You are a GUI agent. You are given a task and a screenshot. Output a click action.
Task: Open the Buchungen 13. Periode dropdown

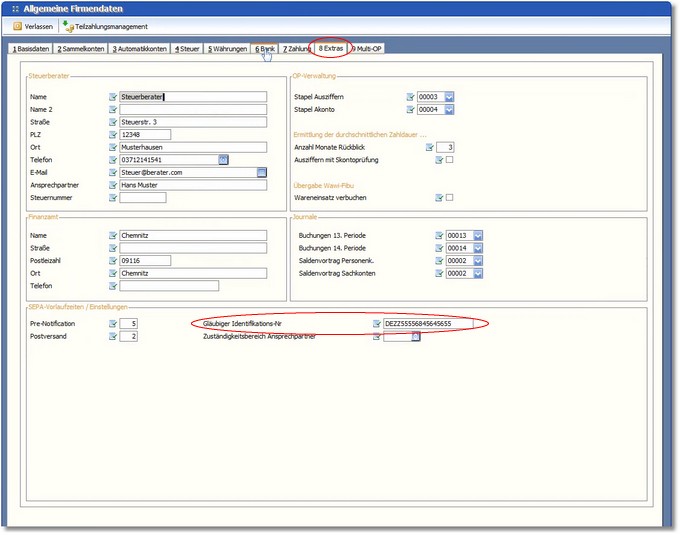click(477, 235)
